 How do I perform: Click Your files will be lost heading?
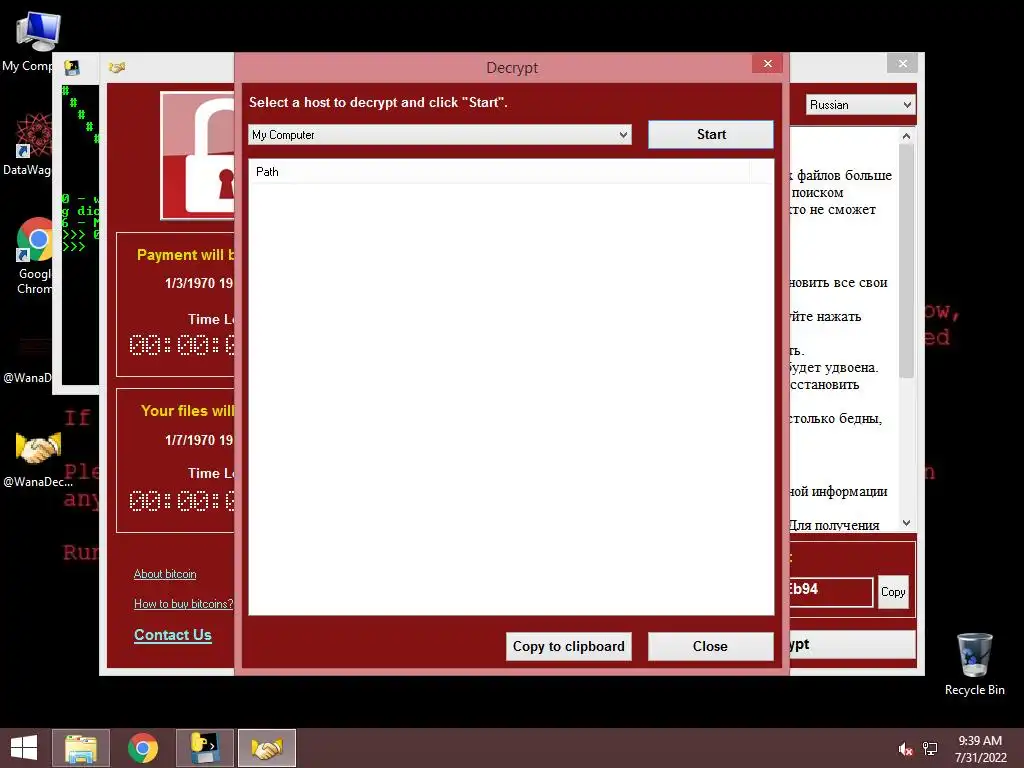pyautogui.click(x=187, y=411)
